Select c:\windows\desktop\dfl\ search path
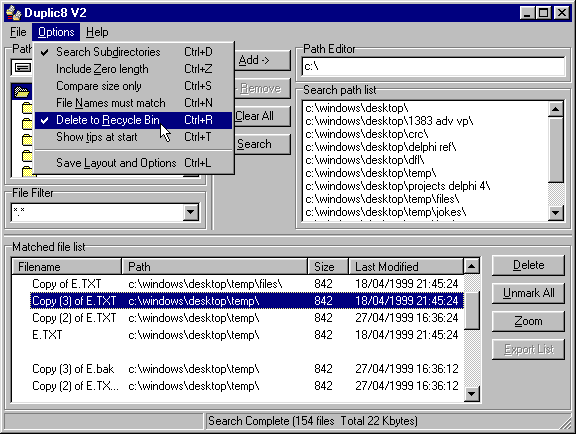Screen dimensions: 576x434 pyautogui.click(x=365, y=160)
